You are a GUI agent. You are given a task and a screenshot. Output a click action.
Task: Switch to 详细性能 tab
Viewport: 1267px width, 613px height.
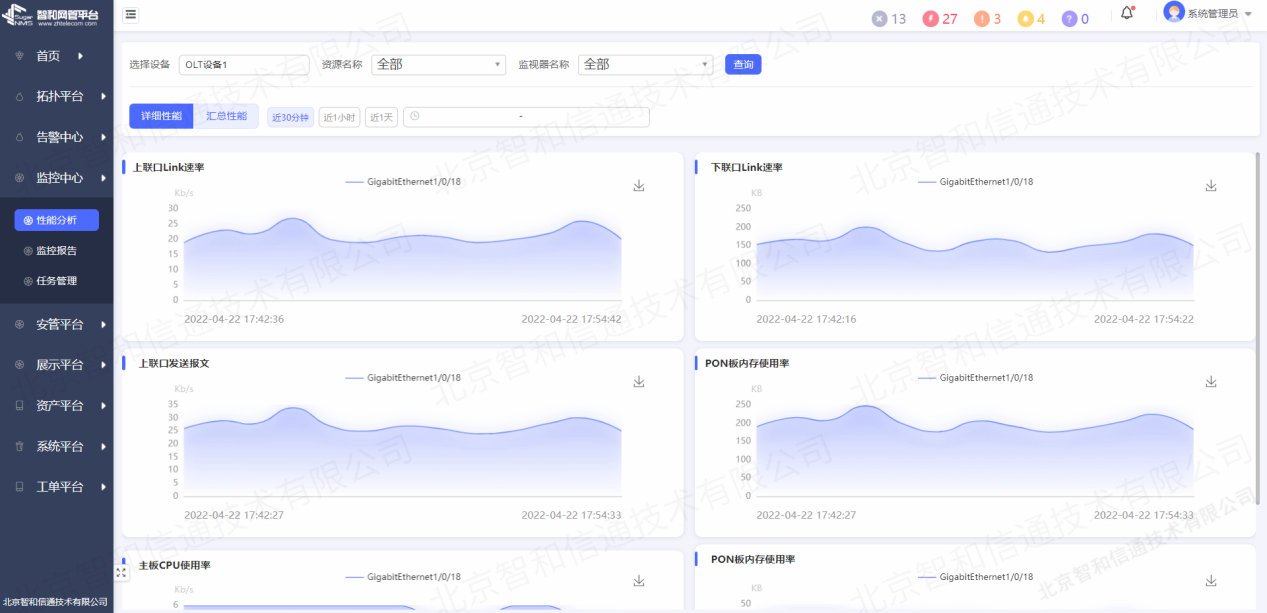pos(161,116)
